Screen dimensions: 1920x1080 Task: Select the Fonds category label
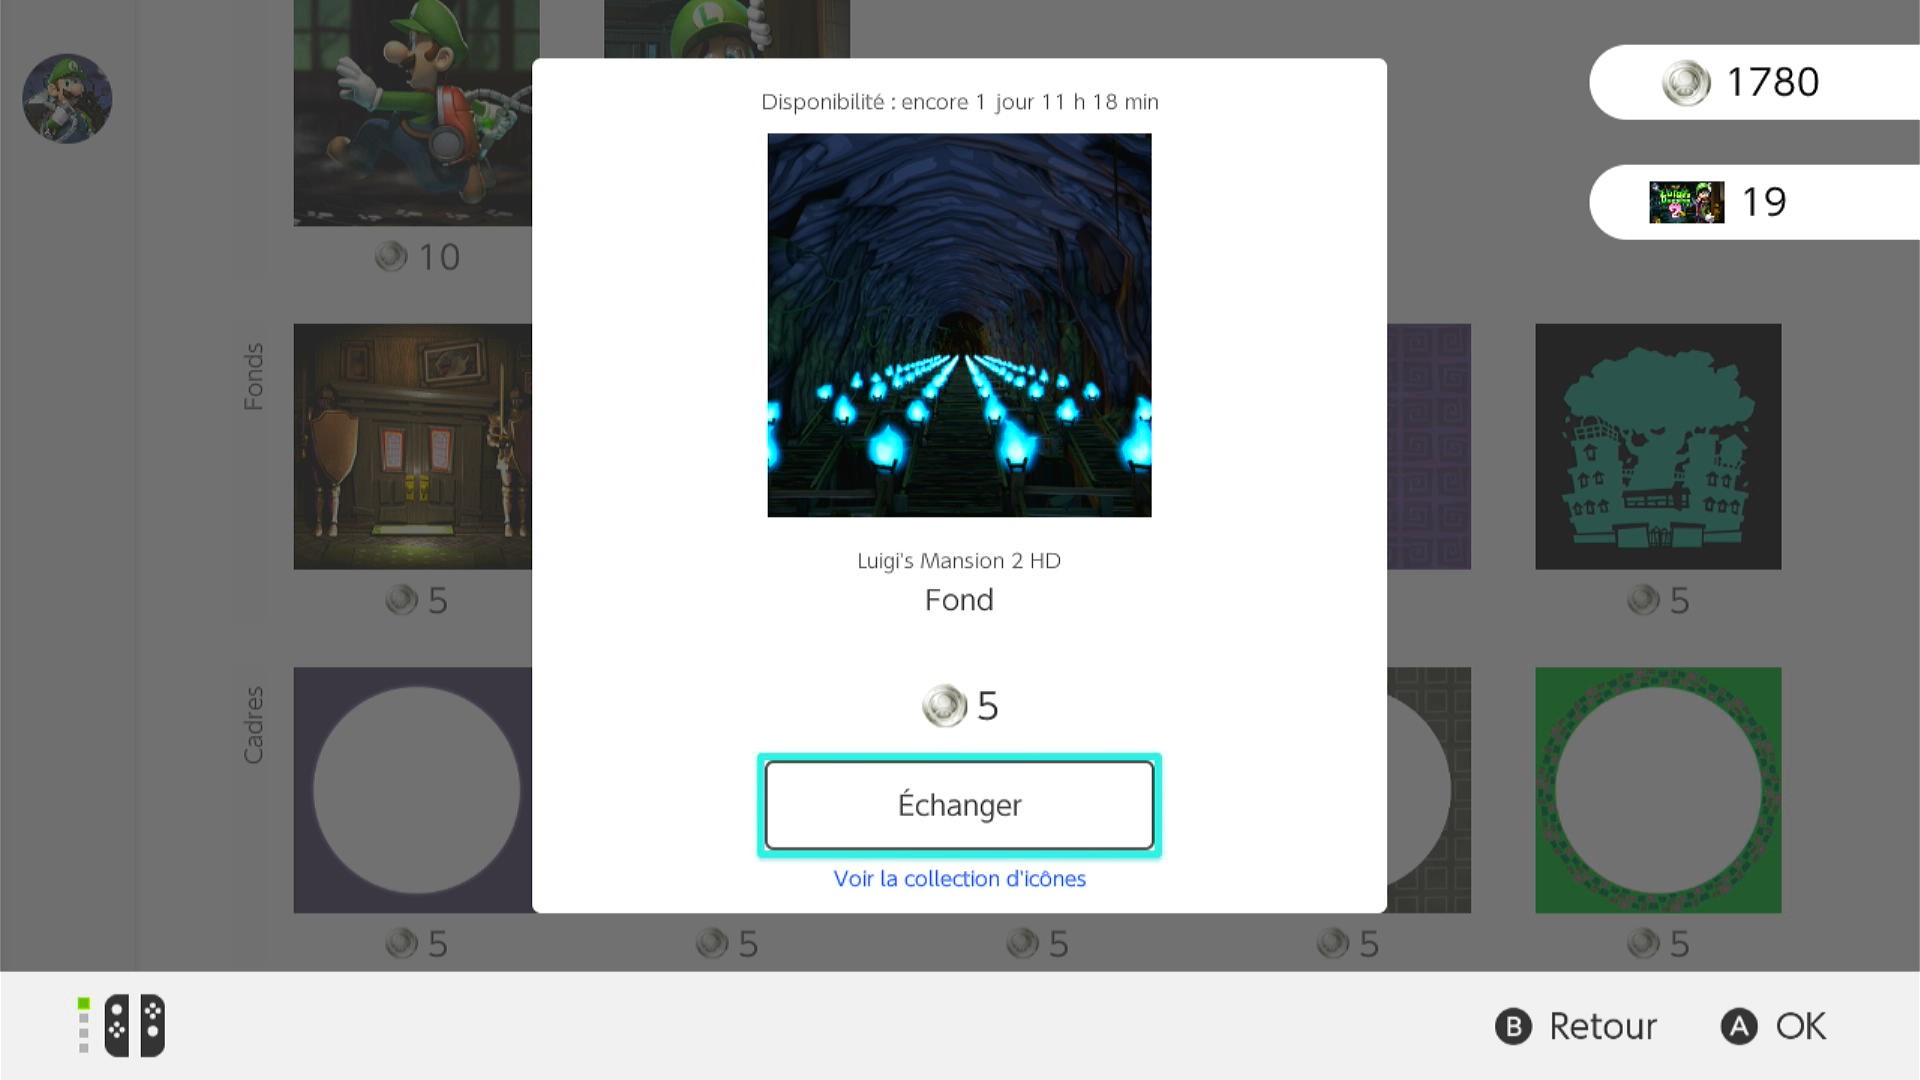pyautogui.click(x=254, y=377)
